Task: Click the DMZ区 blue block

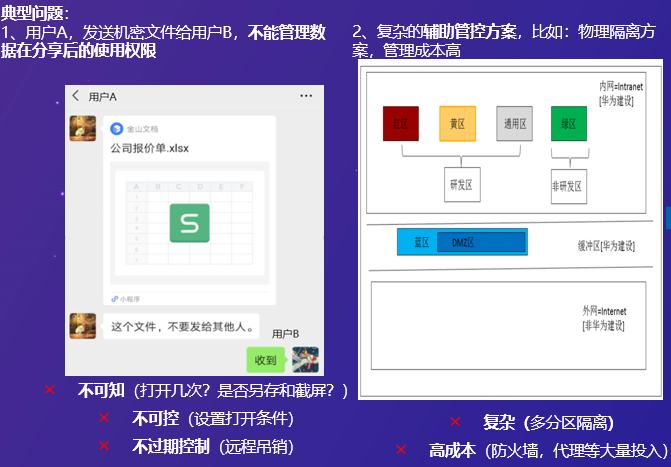Action: pos(481,242)
